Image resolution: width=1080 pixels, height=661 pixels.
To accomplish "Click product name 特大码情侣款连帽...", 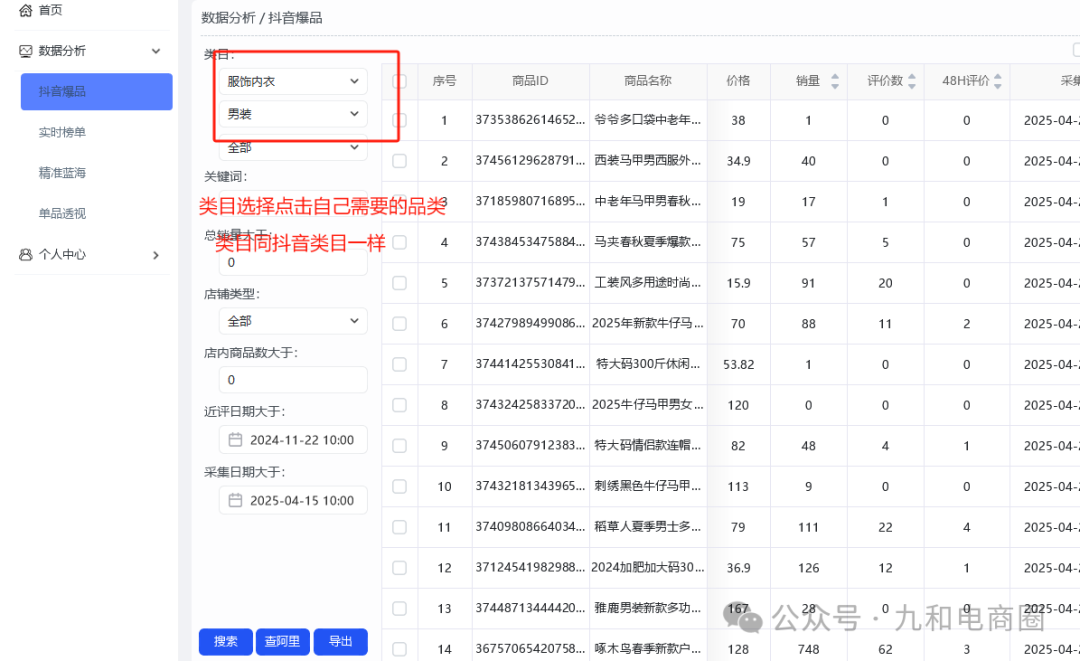I will [x=647, y=445].
